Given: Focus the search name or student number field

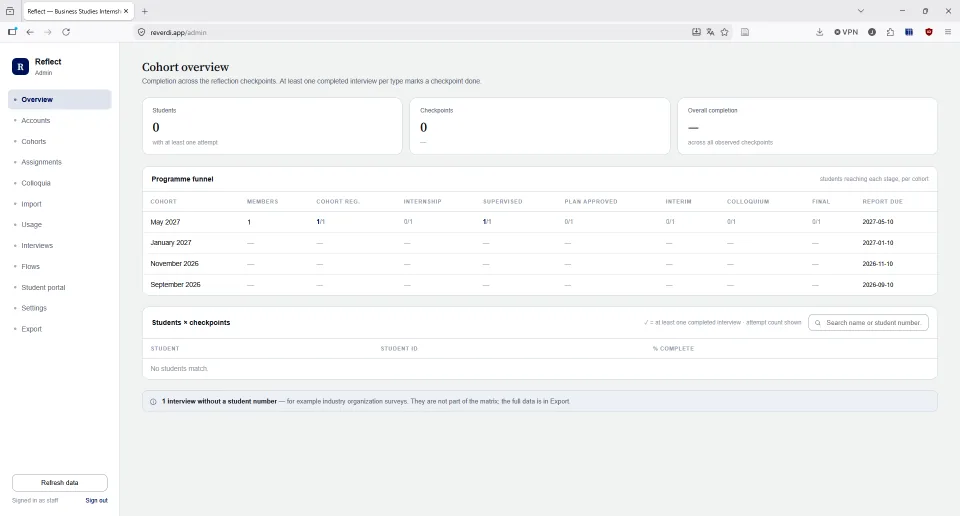Looking at the screenshot, I should (868, 323).
